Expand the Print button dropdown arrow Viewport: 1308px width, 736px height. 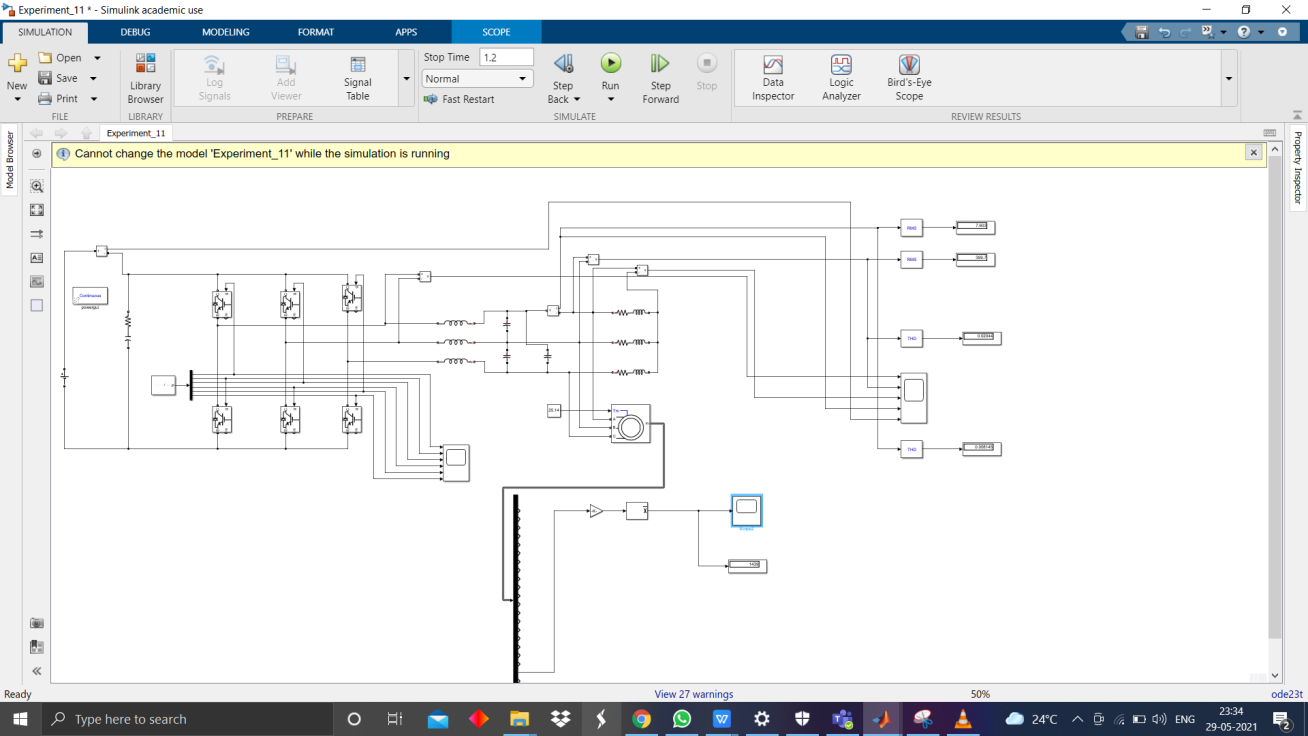click(94, 99)
